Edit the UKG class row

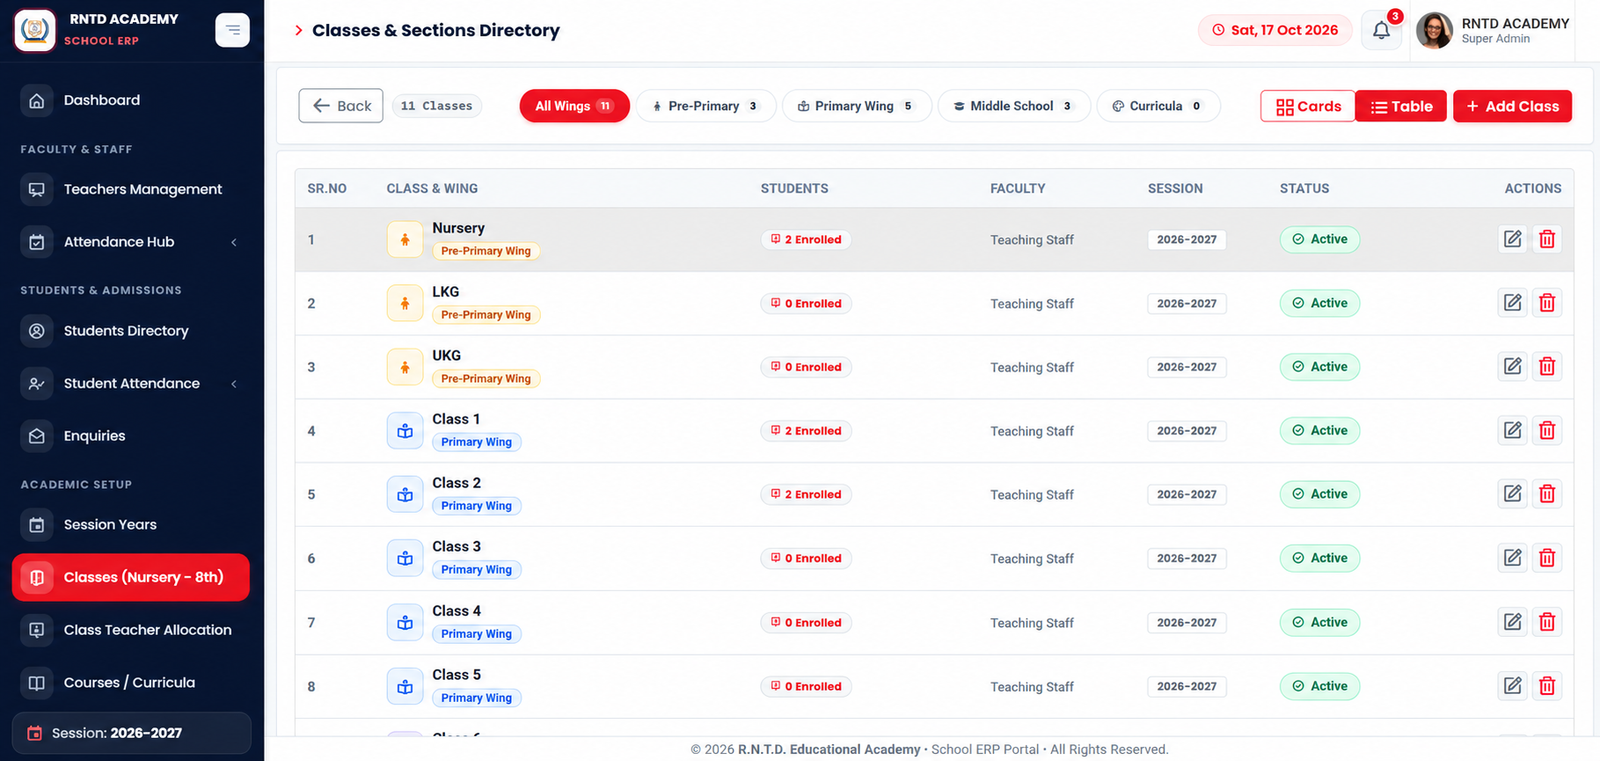(1513, 367)
